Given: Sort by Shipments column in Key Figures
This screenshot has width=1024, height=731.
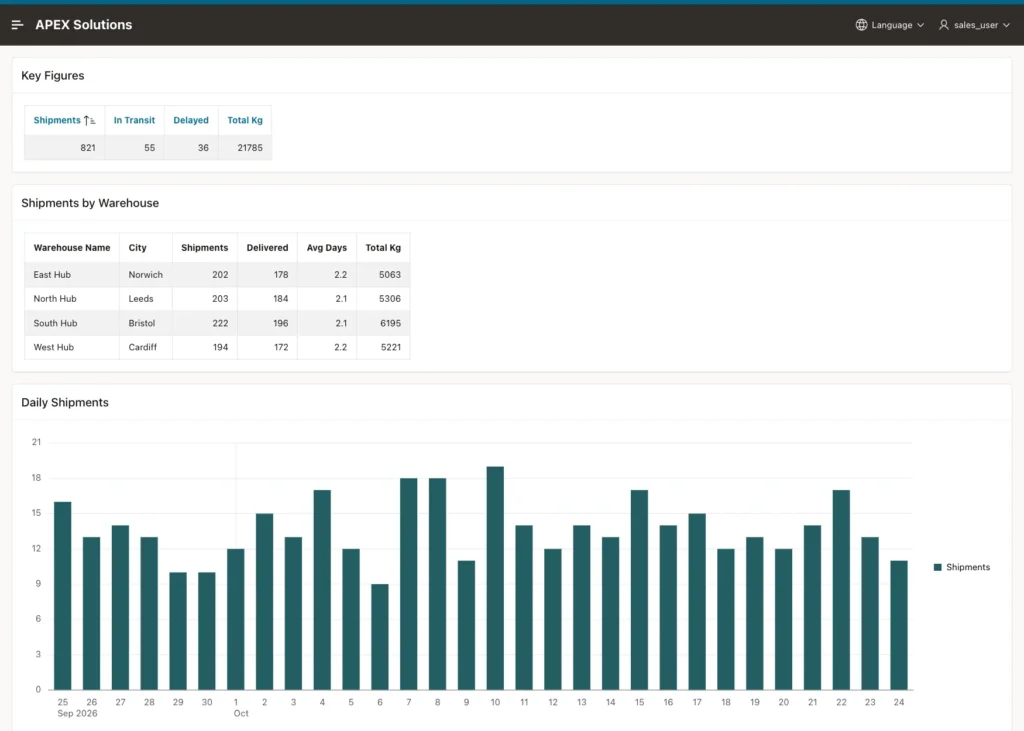Looking at the screenshot, I should coord(57,120).
